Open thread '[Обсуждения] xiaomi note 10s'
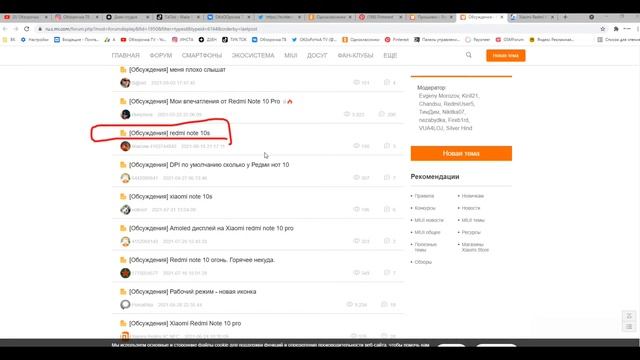 tap(171, 196)
